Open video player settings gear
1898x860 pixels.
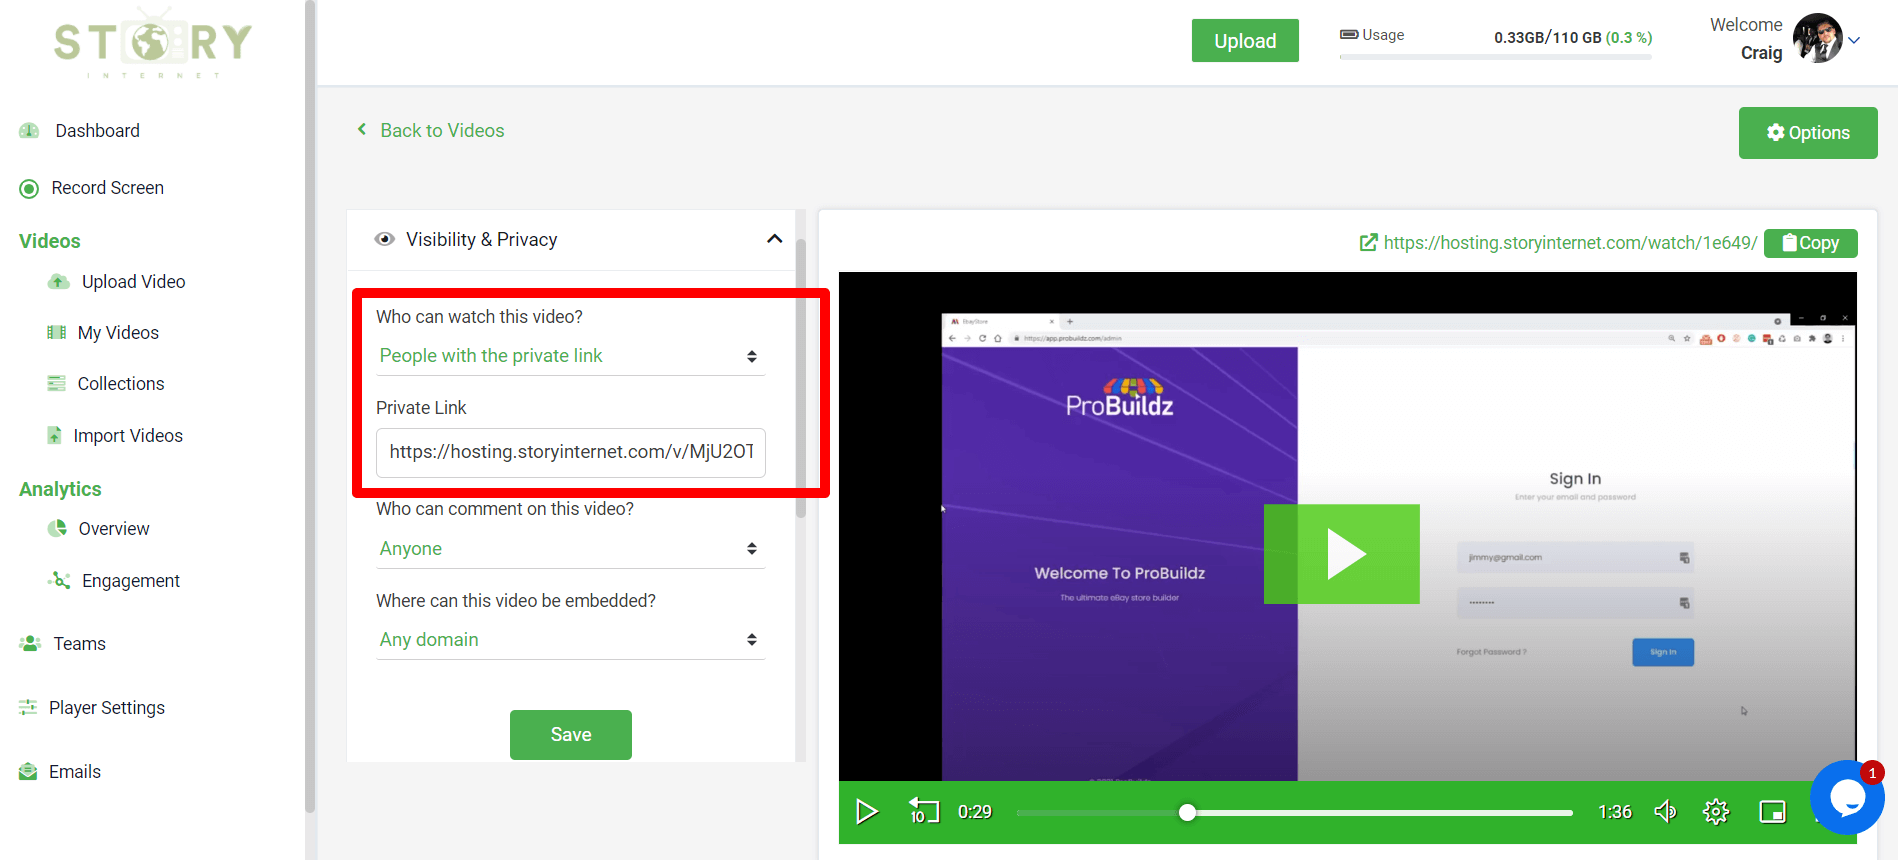pos(1716,812)
